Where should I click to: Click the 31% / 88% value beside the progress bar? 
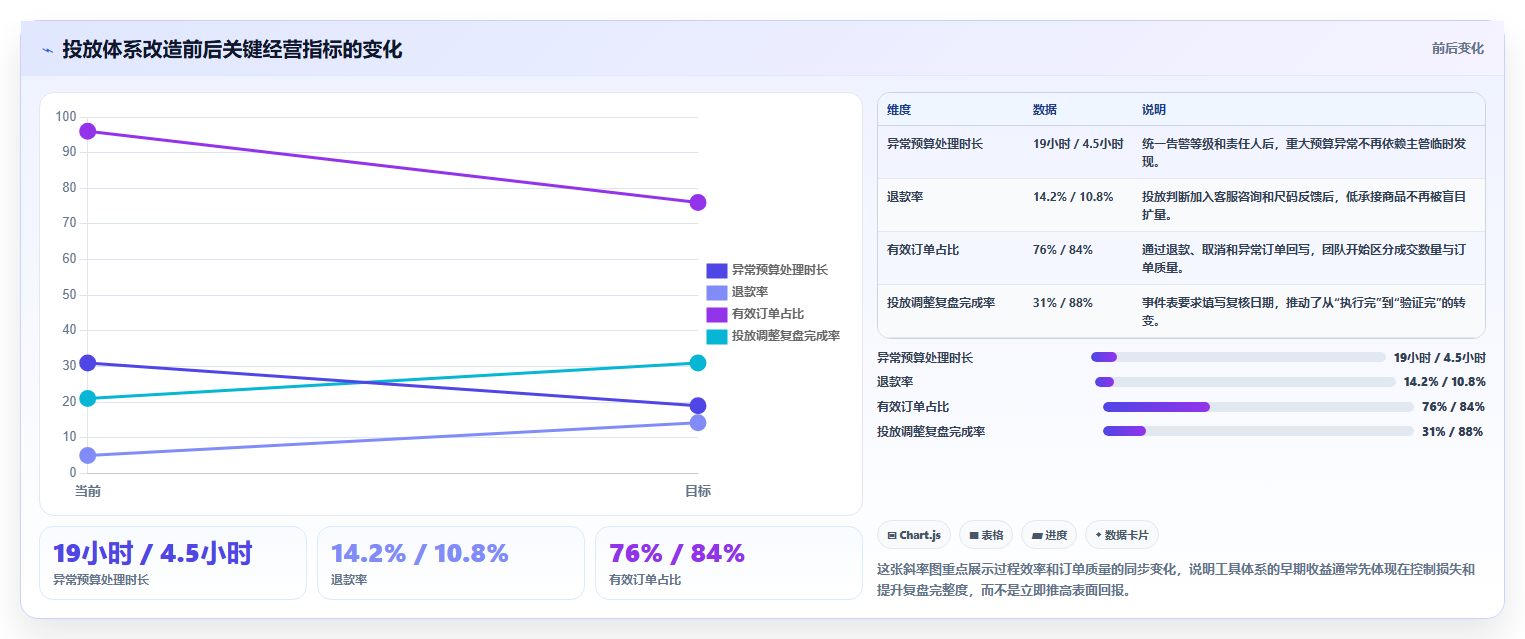(x=1452, y=432)
